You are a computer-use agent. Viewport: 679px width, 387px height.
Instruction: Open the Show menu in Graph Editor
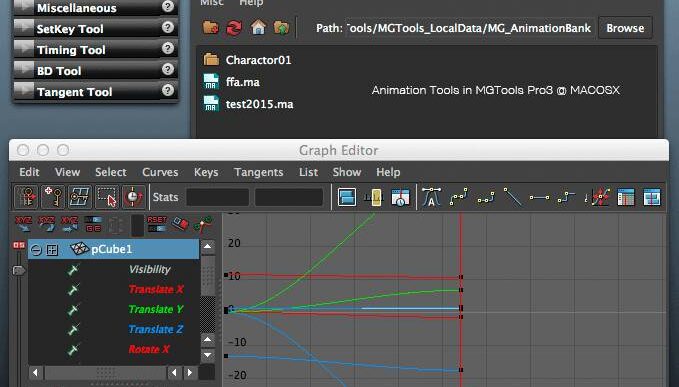tap(347, 172)
